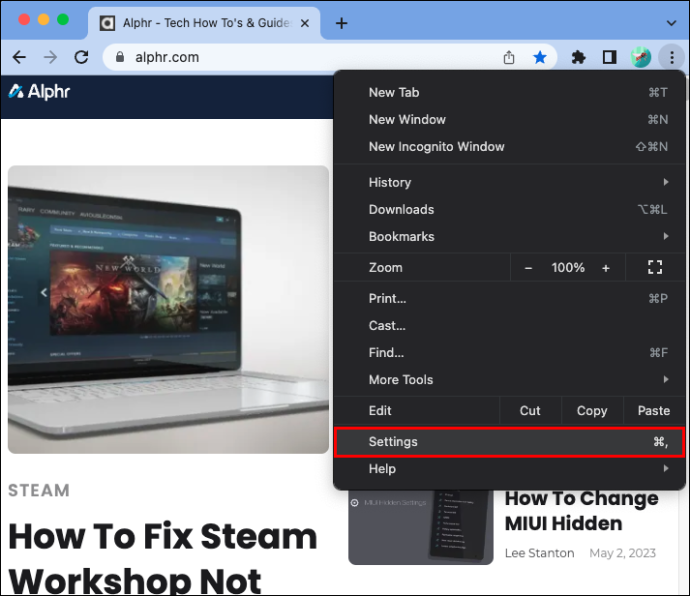Open a new tab with plus button
Image resolution: width=690 pixels, height=596 pixels.
click(341, 23)
